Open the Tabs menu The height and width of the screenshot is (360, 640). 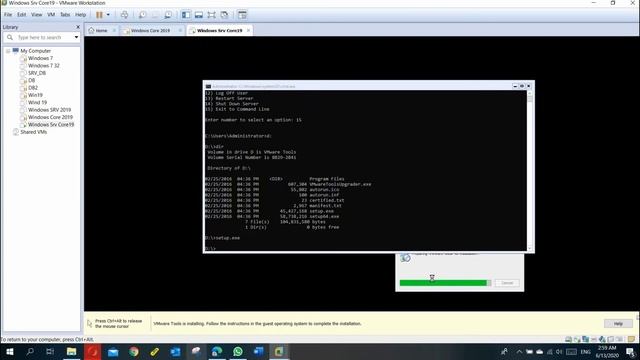65,15
